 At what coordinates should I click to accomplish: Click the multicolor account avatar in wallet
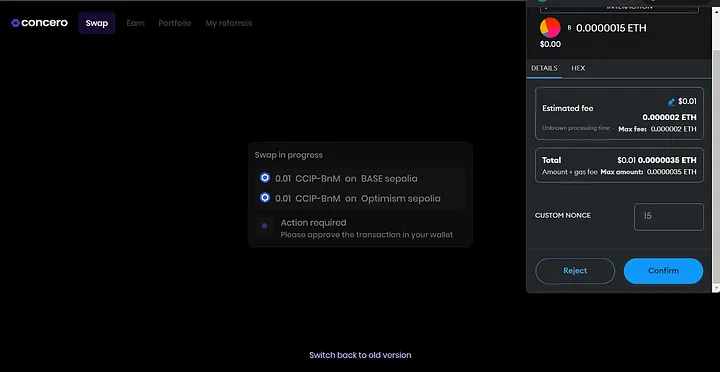(550, 28)
